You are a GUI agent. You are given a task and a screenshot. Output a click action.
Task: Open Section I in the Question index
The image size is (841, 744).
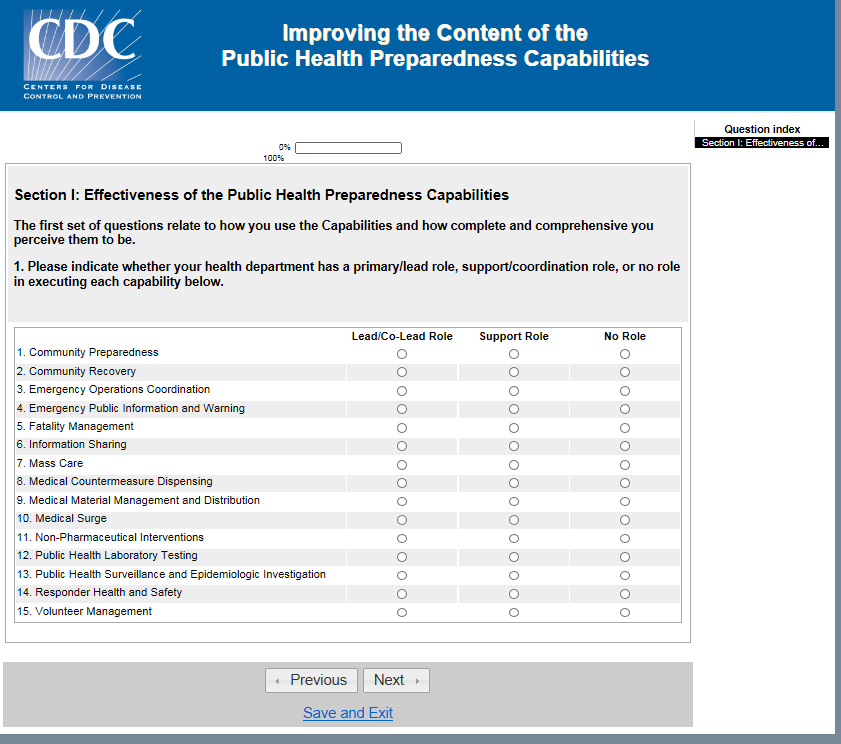click(x=763, y=143)
